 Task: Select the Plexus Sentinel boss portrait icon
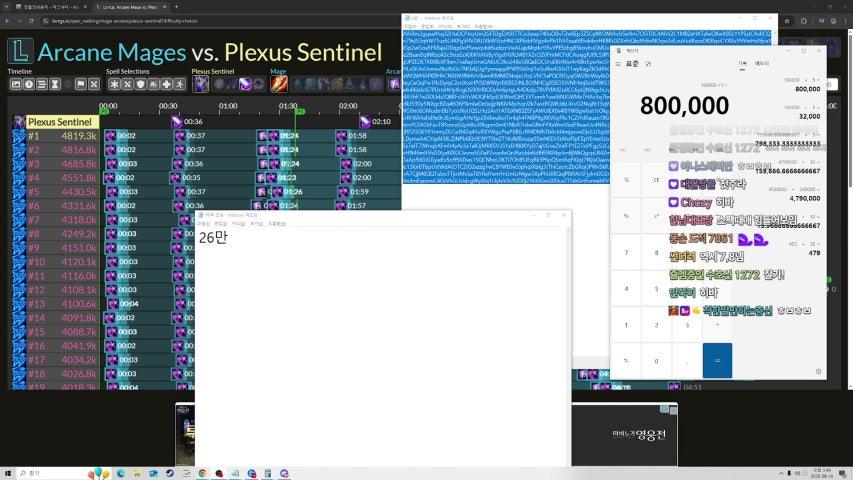[x=200, y=84]
